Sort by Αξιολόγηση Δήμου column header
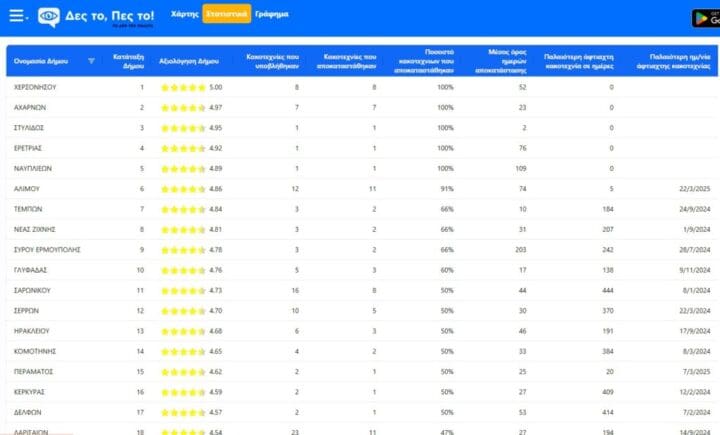 [189, 61]
